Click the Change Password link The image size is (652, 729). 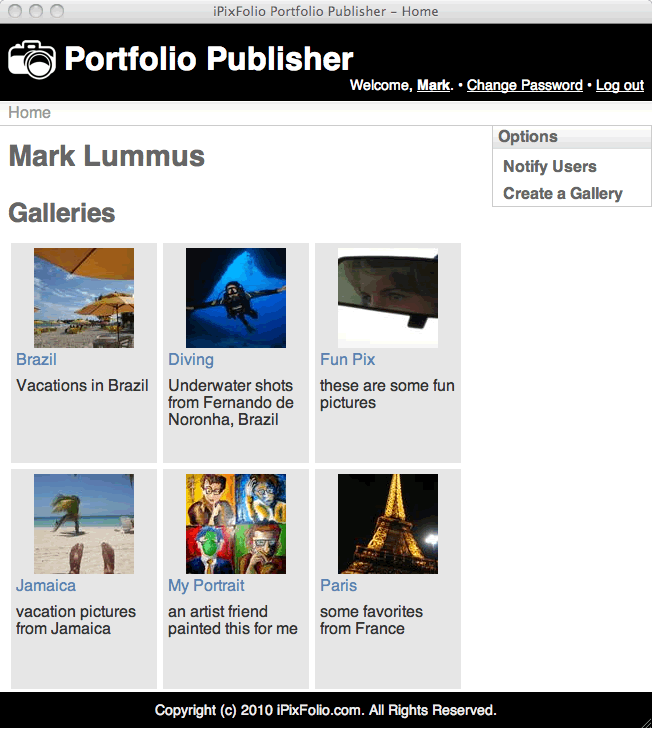click(524, 86)
